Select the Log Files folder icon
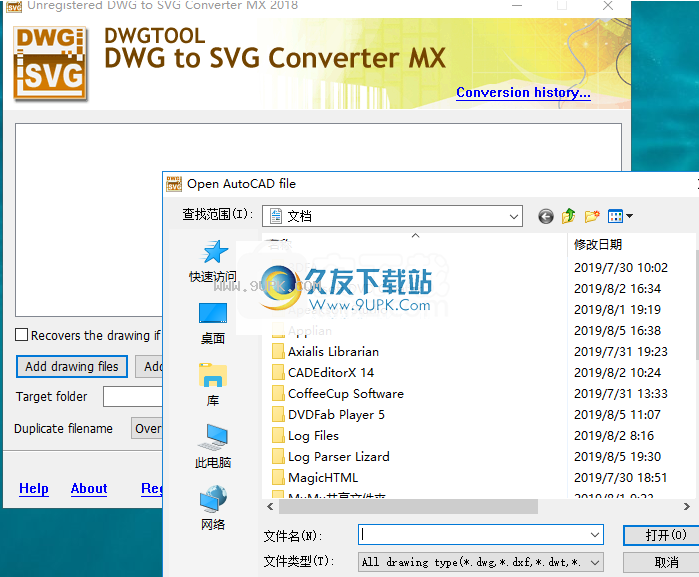Image resolution: width=699 pixels, height=577 pixels. click(x=278, y=435)
